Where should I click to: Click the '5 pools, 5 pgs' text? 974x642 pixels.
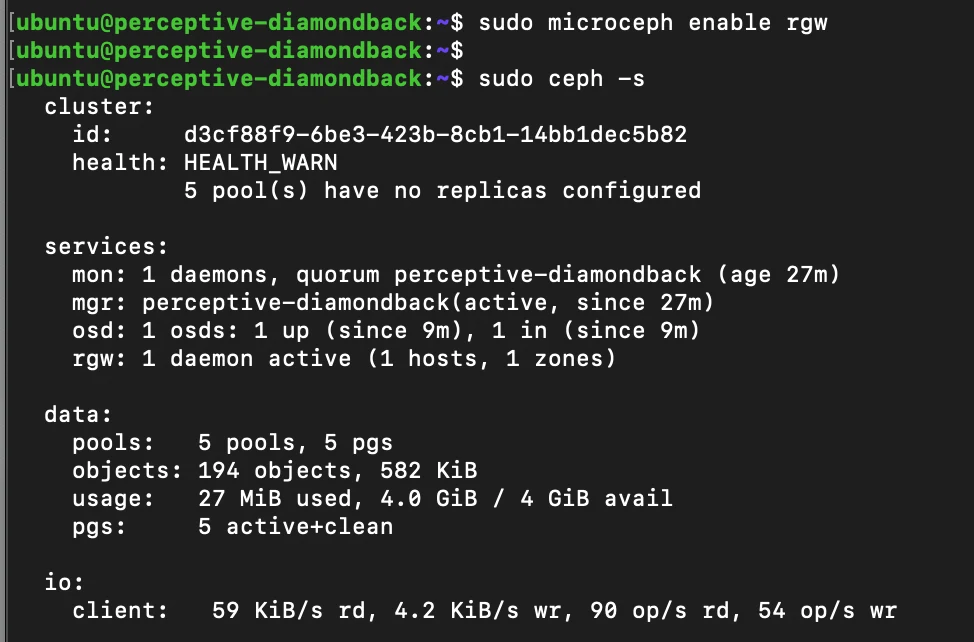[x=296, y=443]
